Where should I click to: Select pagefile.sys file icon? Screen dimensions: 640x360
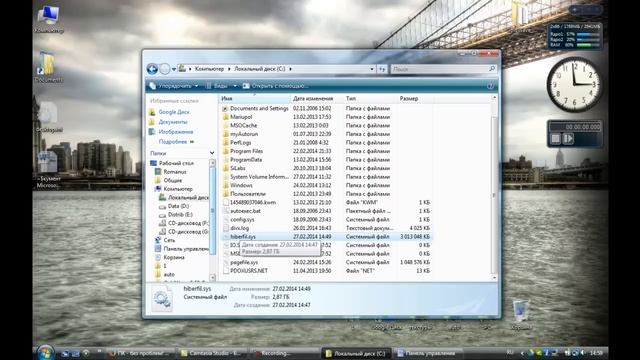(225, 262)
